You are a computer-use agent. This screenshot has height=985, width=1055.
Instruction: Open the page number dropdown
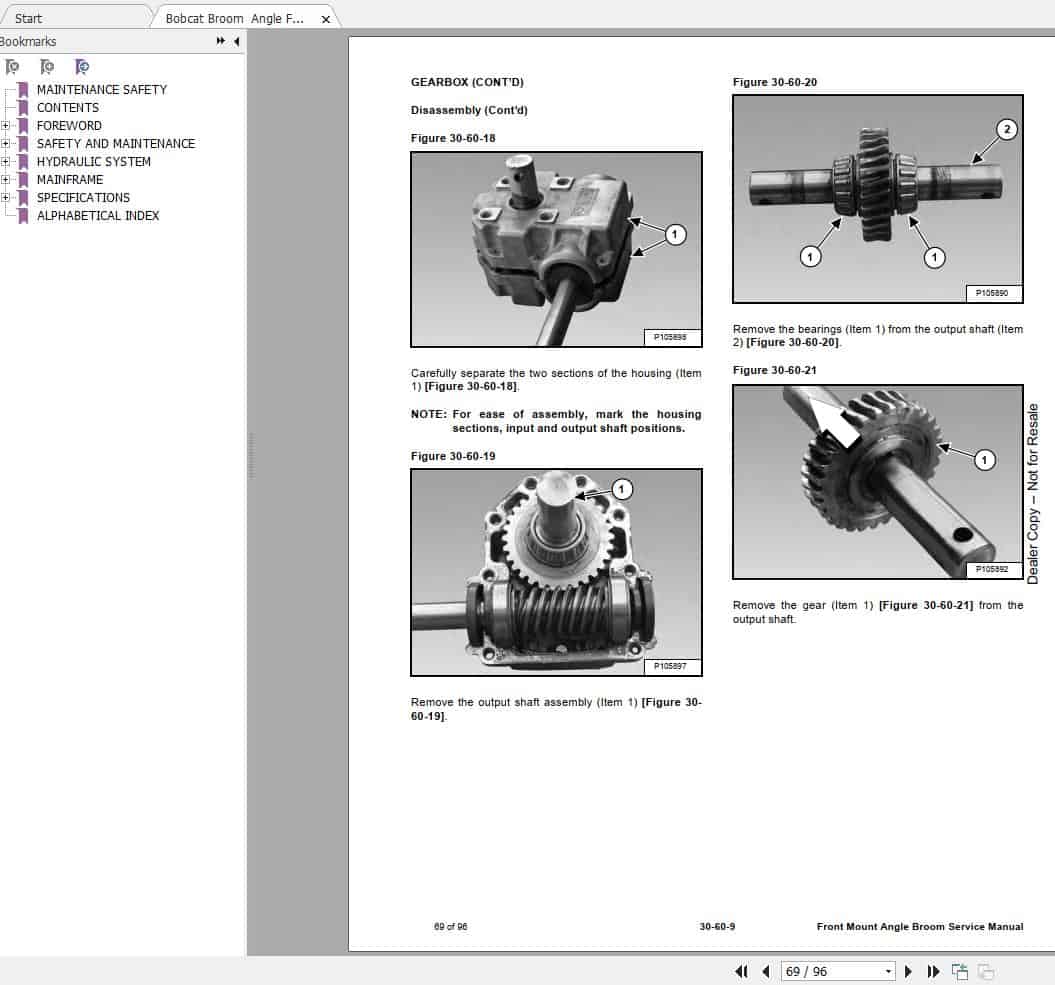coord(887,971)
